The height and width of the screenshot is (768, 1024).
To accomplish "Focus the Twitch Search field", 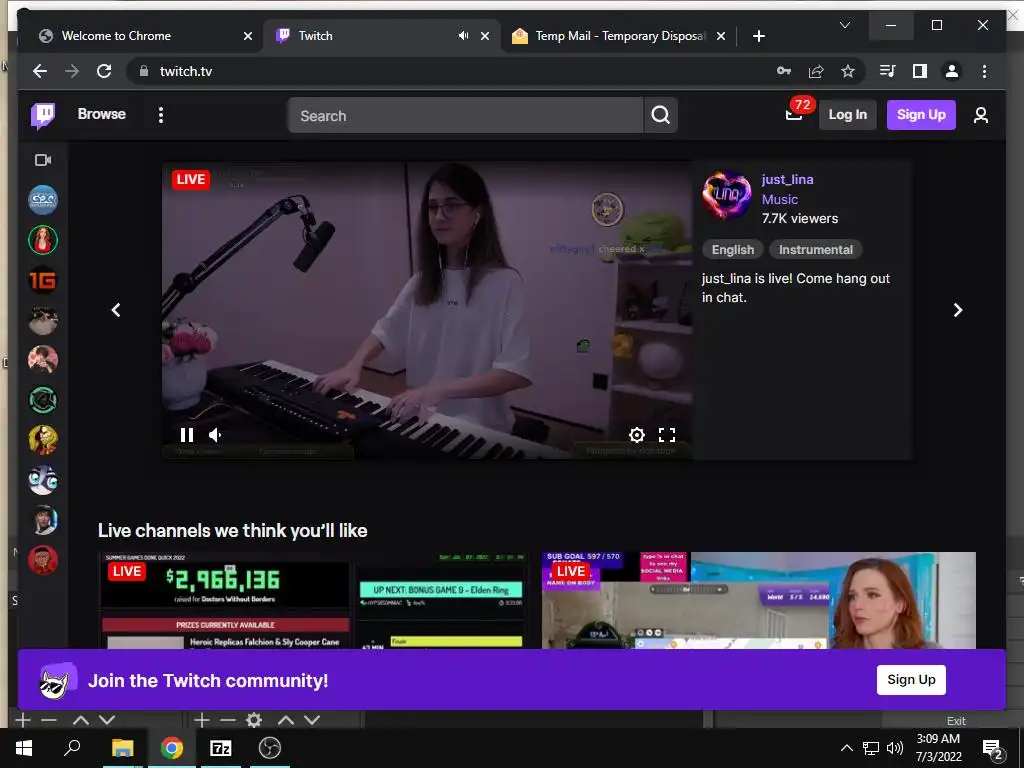I will pos(465,116).
